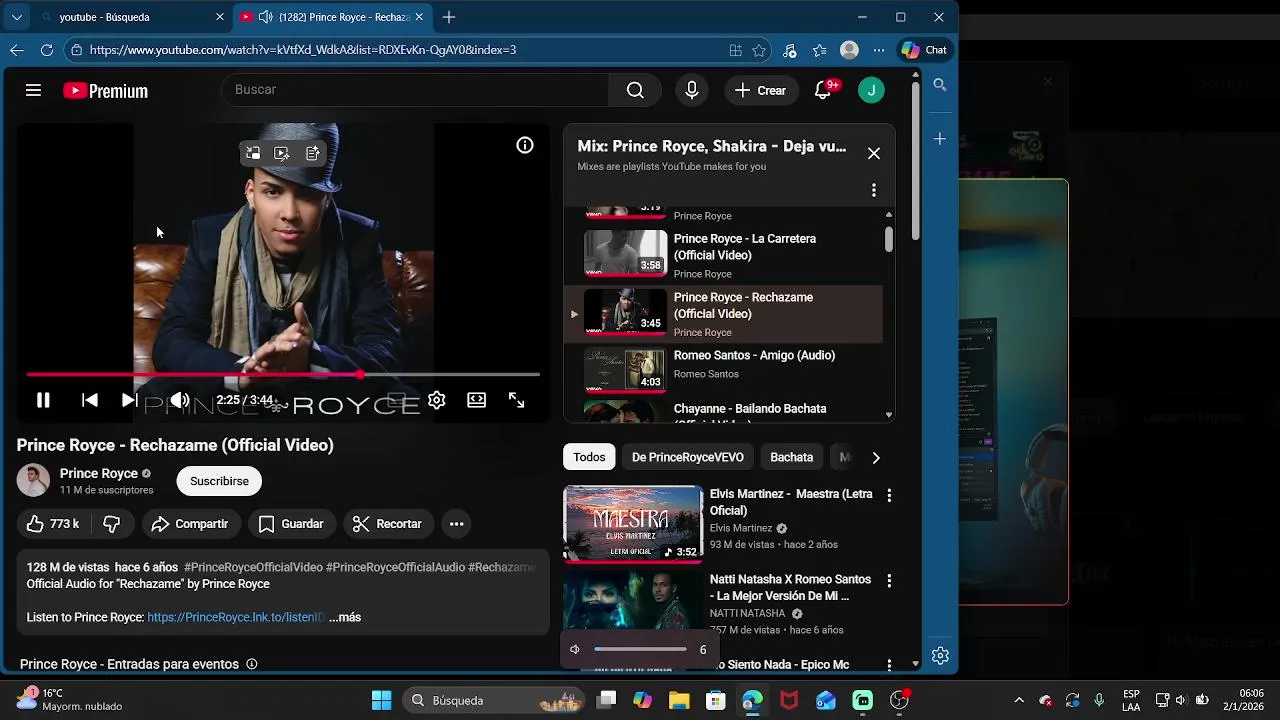Open more actions three-dot button
This screenshot has width=1280, height=720.
tap(456, 524)
